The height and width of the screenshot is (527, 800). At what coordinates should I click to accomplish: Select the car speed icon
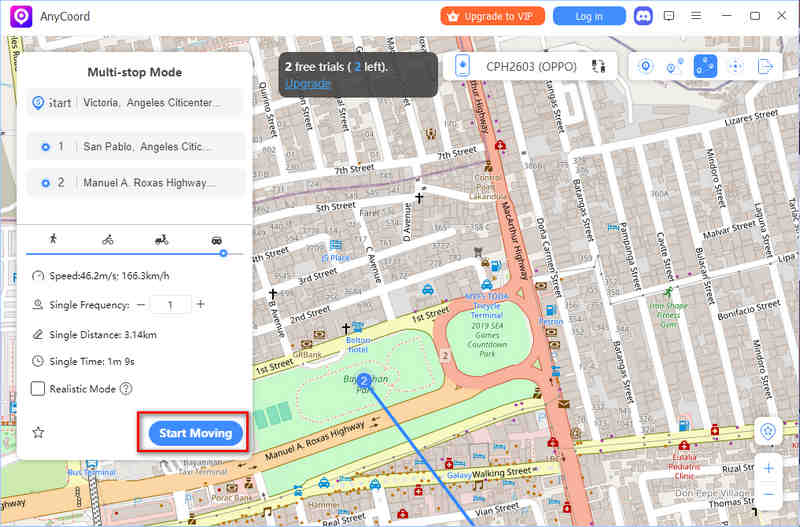click(x=216, y=240)
